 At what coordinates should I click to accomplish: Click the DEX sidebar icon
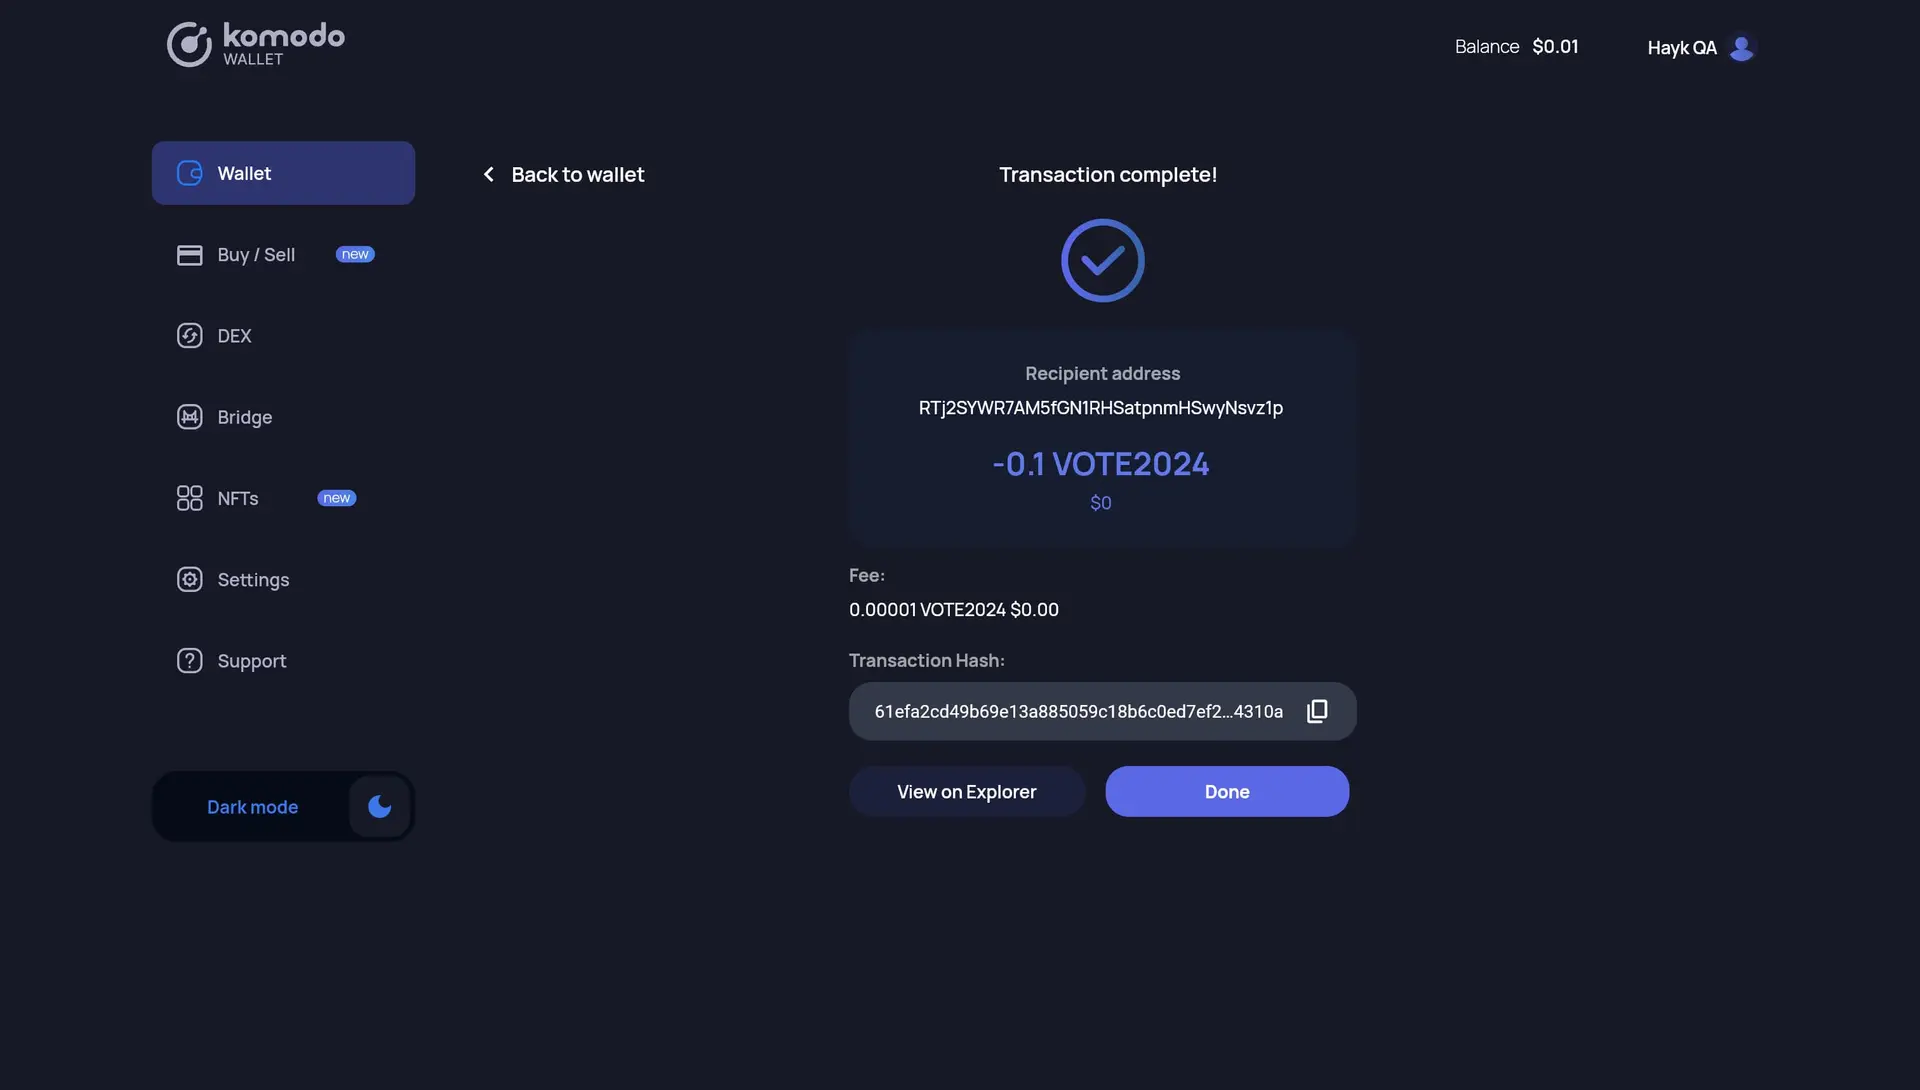(x=189, y=335)
